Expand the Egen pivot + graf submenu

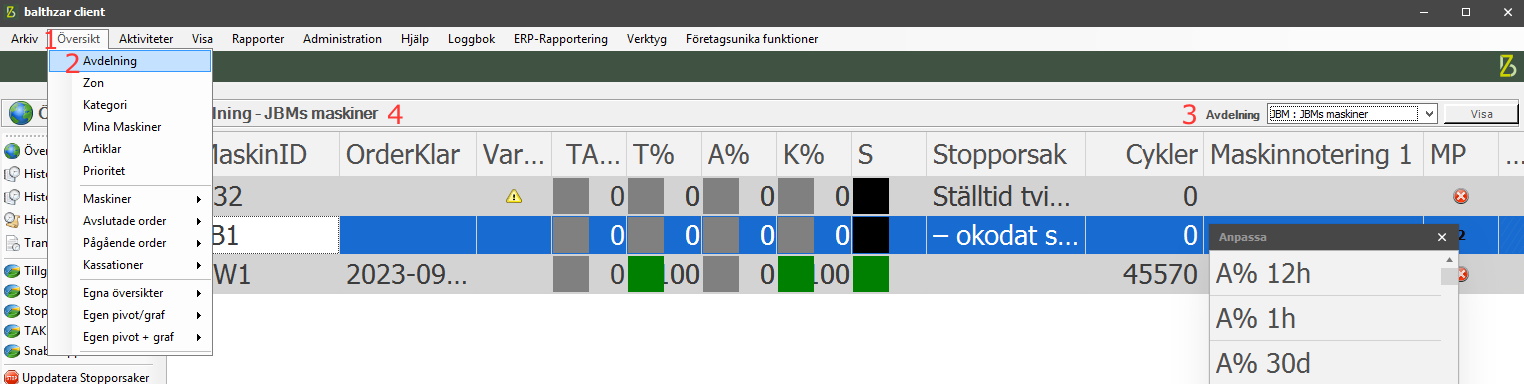[130, 337]
